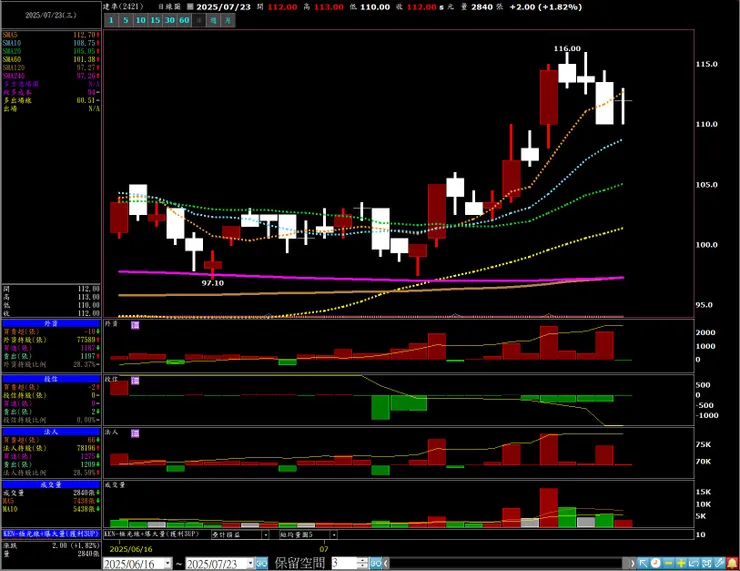Click the SMA20 value 105.05

[86, 51]
